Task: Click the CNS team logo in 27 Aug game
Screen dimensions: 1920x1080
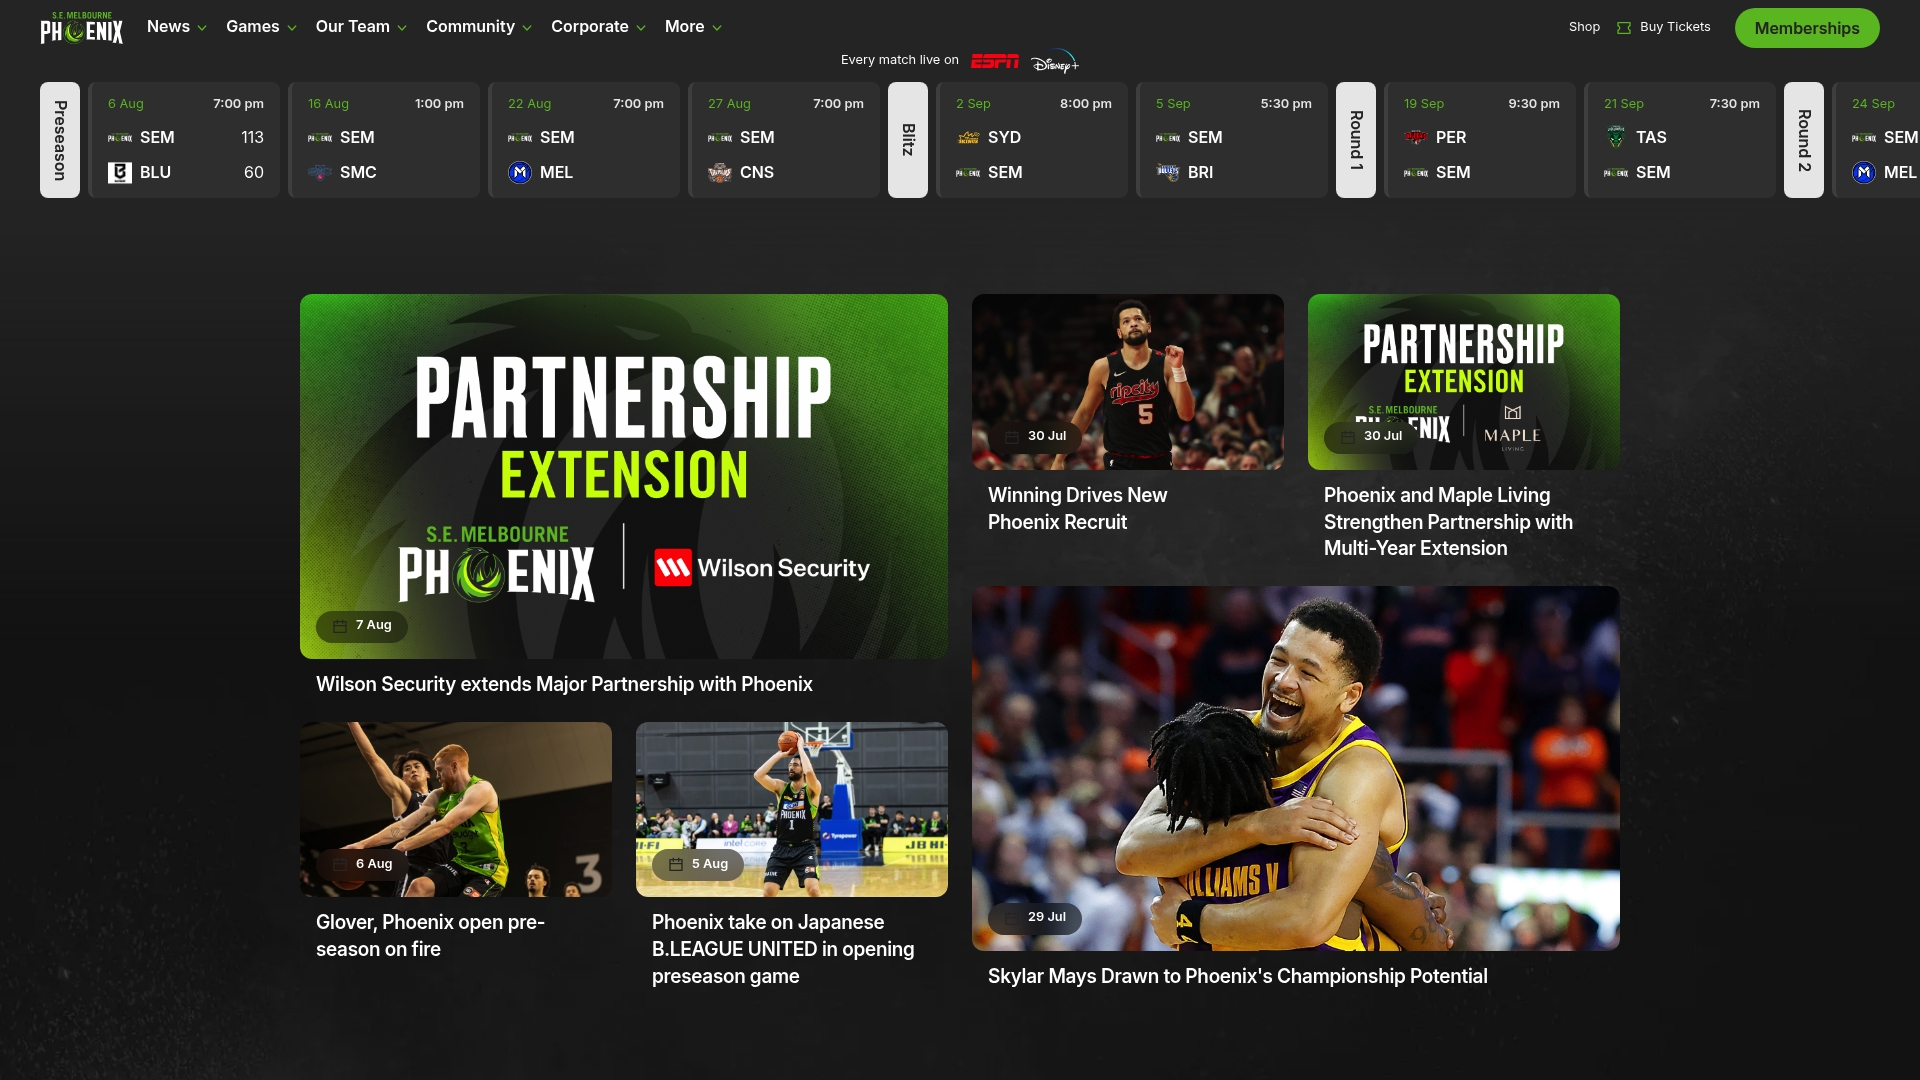Action: [x=720, y=173]
